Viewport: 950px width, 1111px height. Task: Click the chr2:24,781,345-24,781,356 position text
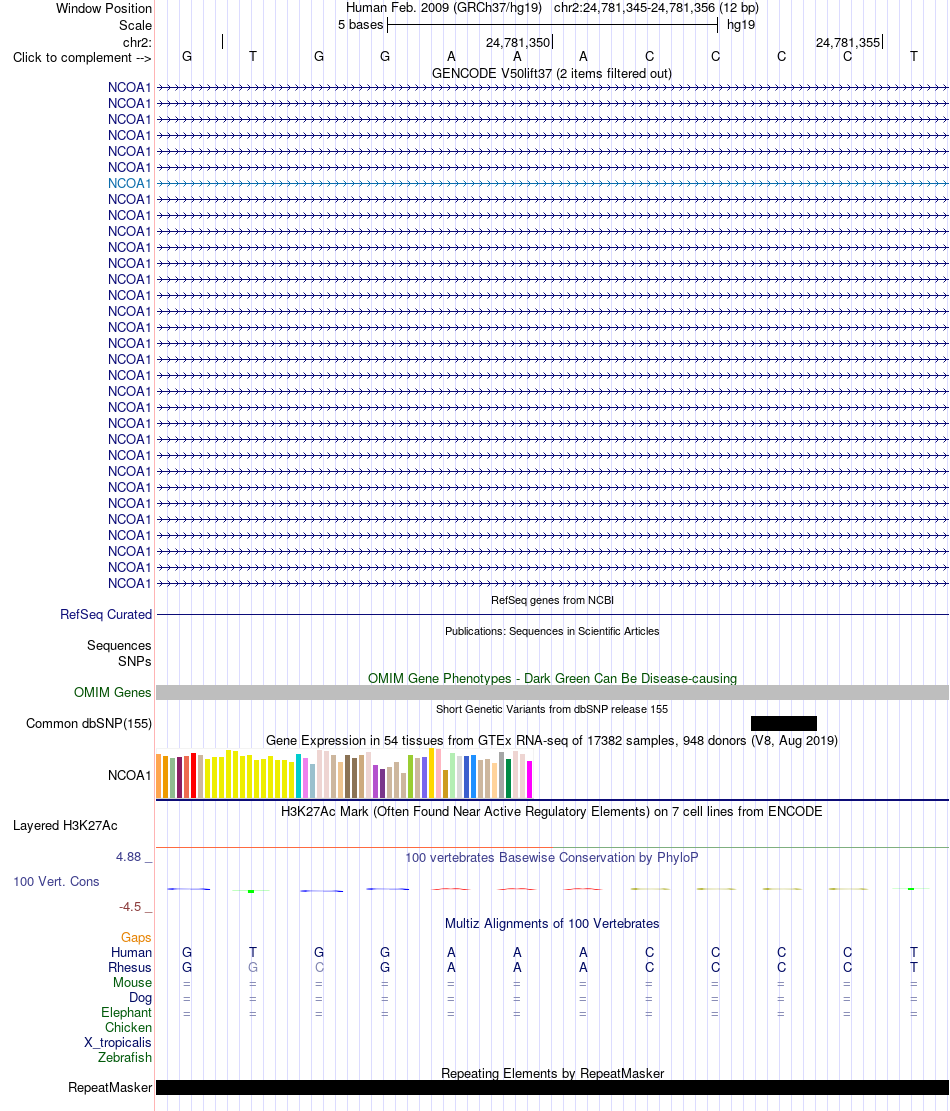pos(656,8)
